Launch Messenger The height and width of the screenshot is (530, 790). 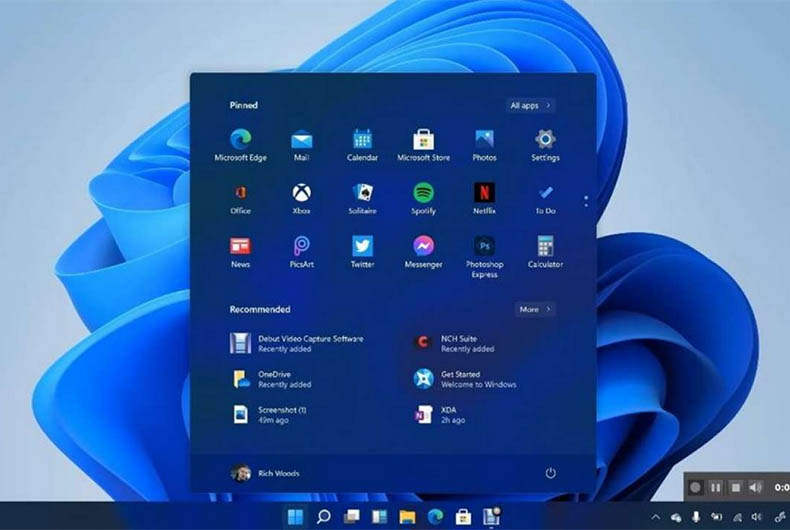[423, 252]
